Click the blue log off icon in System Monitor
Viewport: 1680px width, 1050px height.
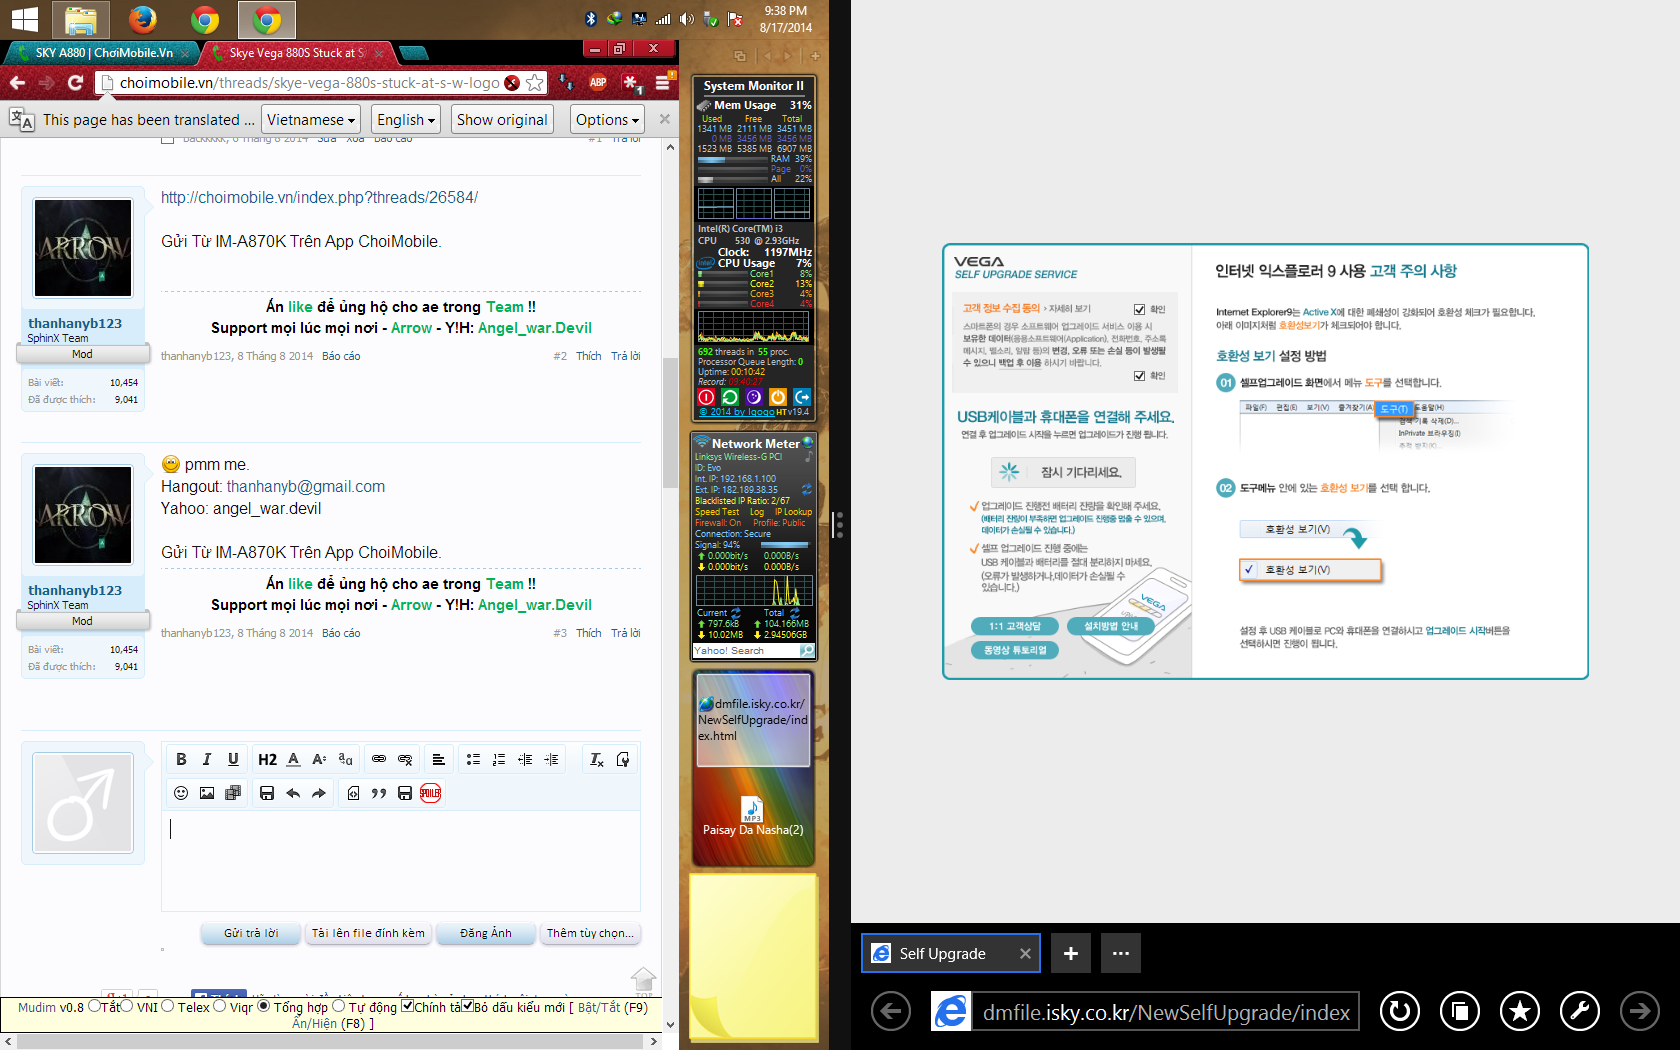(x=802, y=397)
